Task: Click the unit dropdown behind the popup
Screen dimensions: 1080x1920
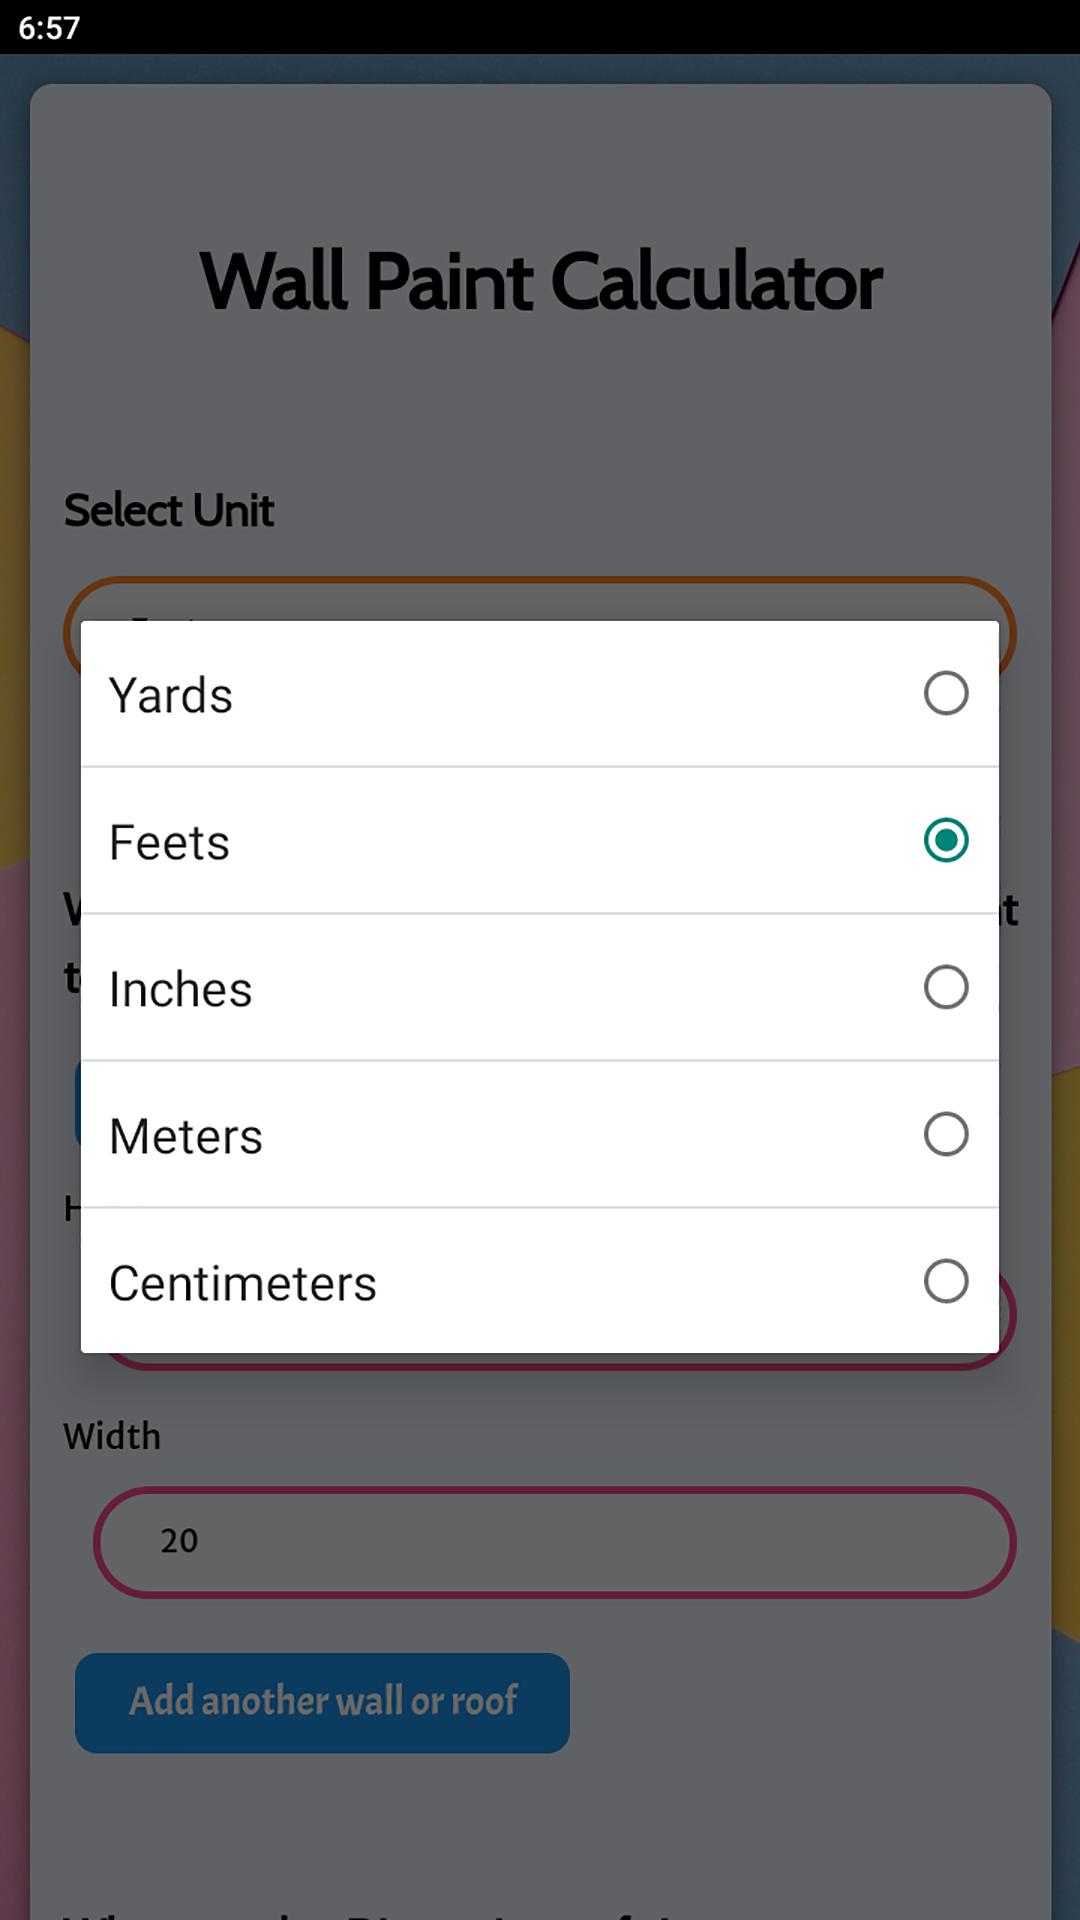Action: [x=540, y=600]
